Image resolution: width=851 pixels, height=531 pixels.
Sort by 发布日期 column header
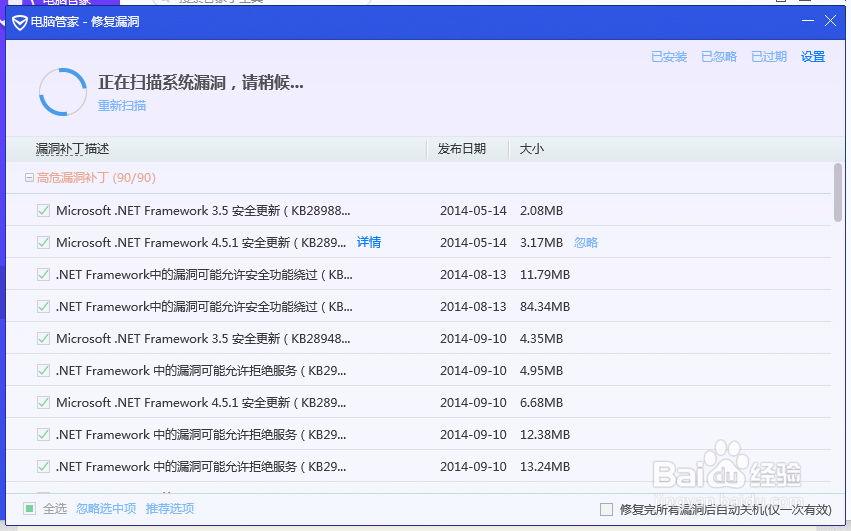[x=461, y=149]
